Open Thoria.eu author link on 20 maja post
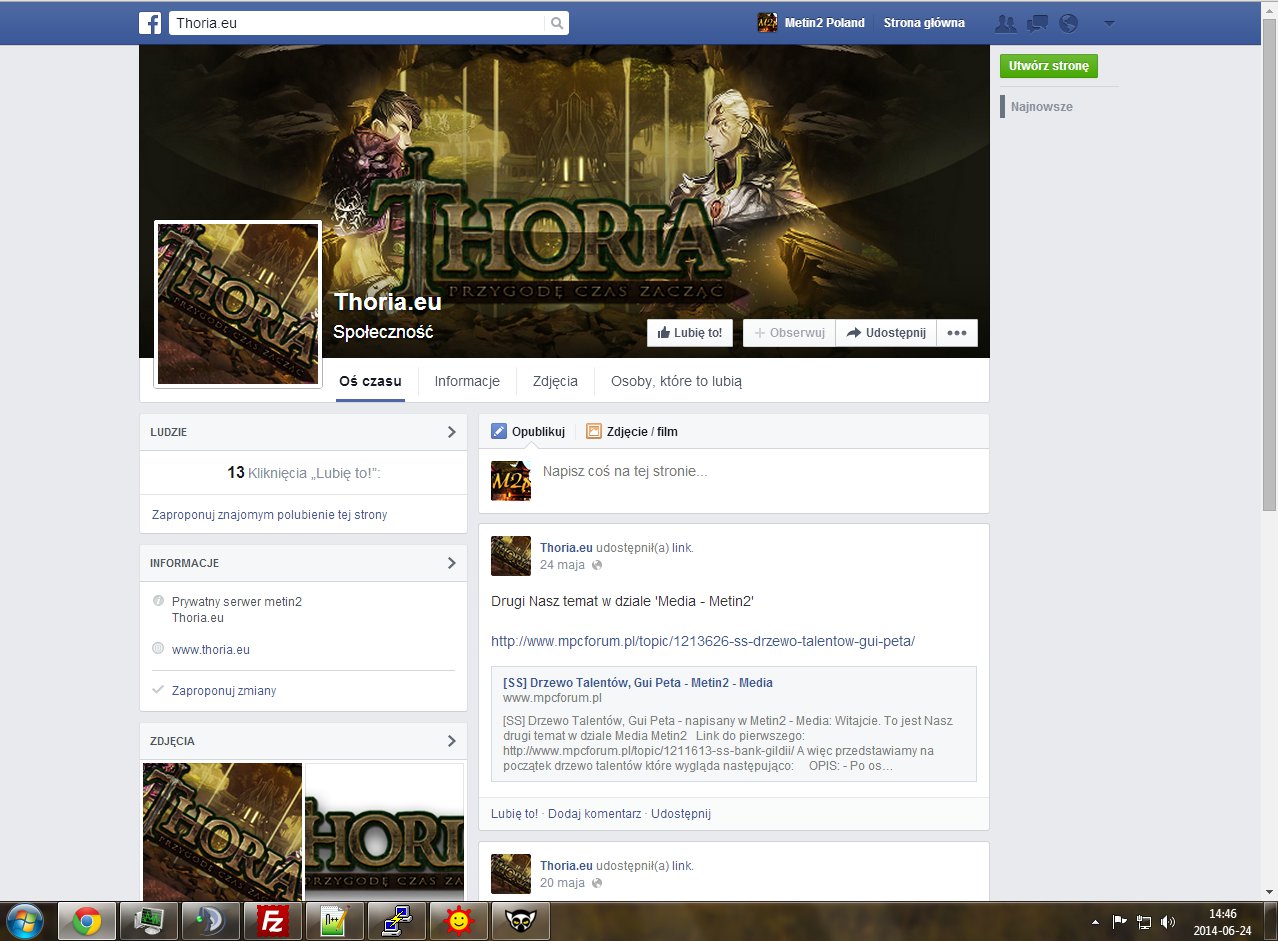This screenshot has width=1278, height=941. [566, 866]
